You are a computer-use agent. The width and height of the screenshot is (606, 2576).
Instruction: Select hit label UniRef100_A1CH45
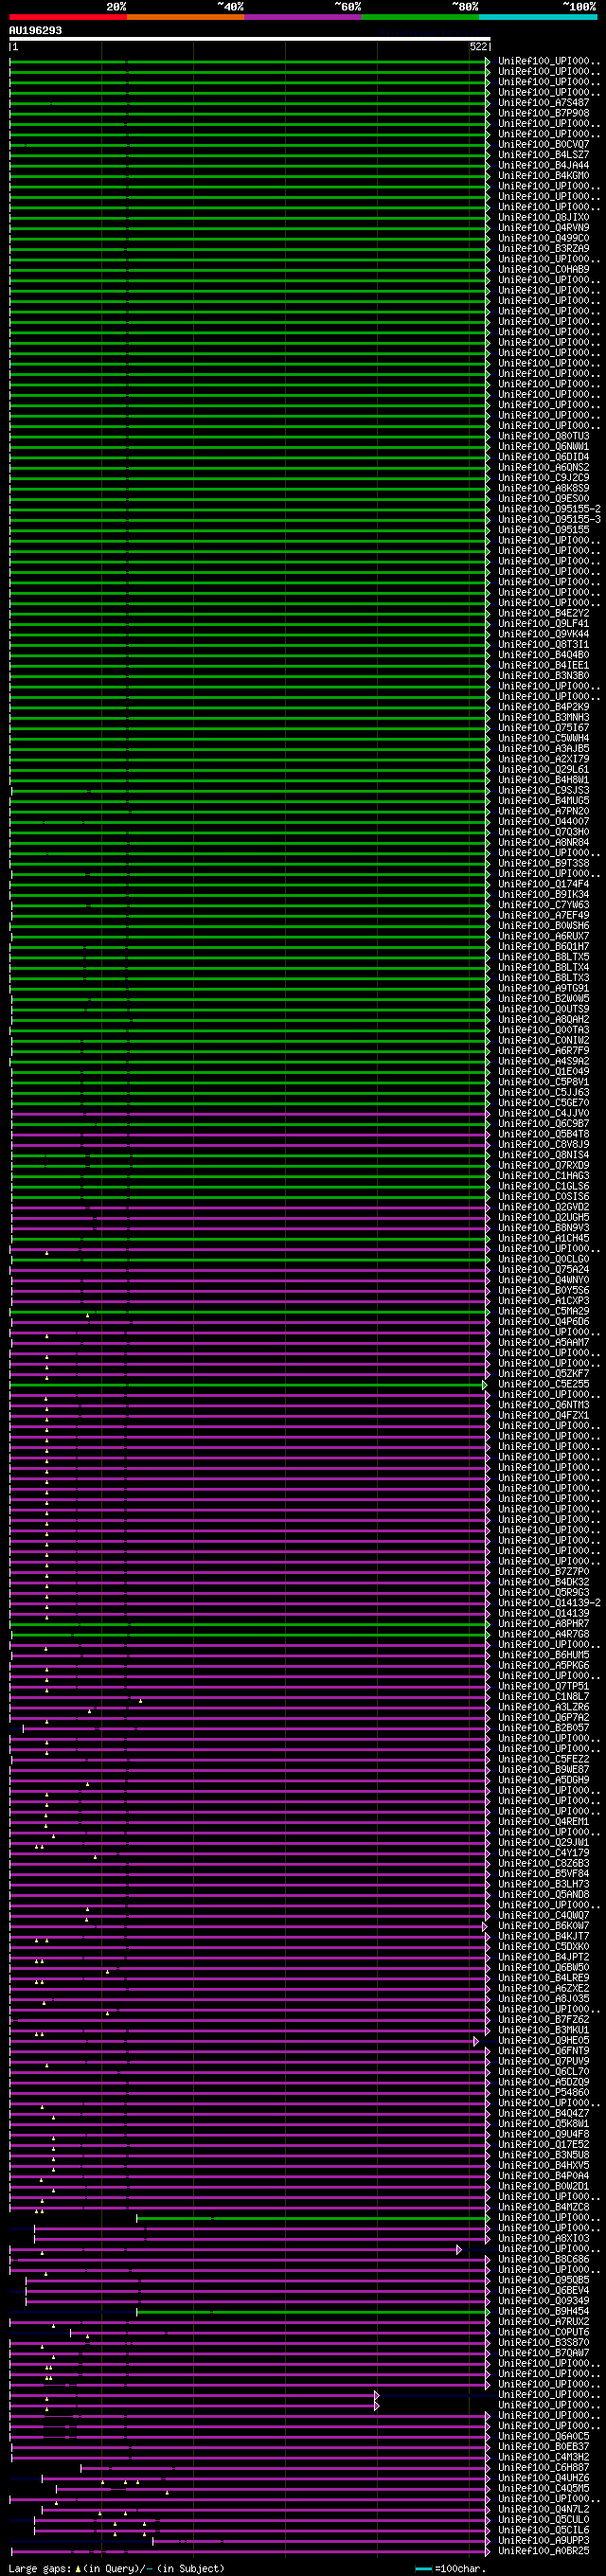544,1238
